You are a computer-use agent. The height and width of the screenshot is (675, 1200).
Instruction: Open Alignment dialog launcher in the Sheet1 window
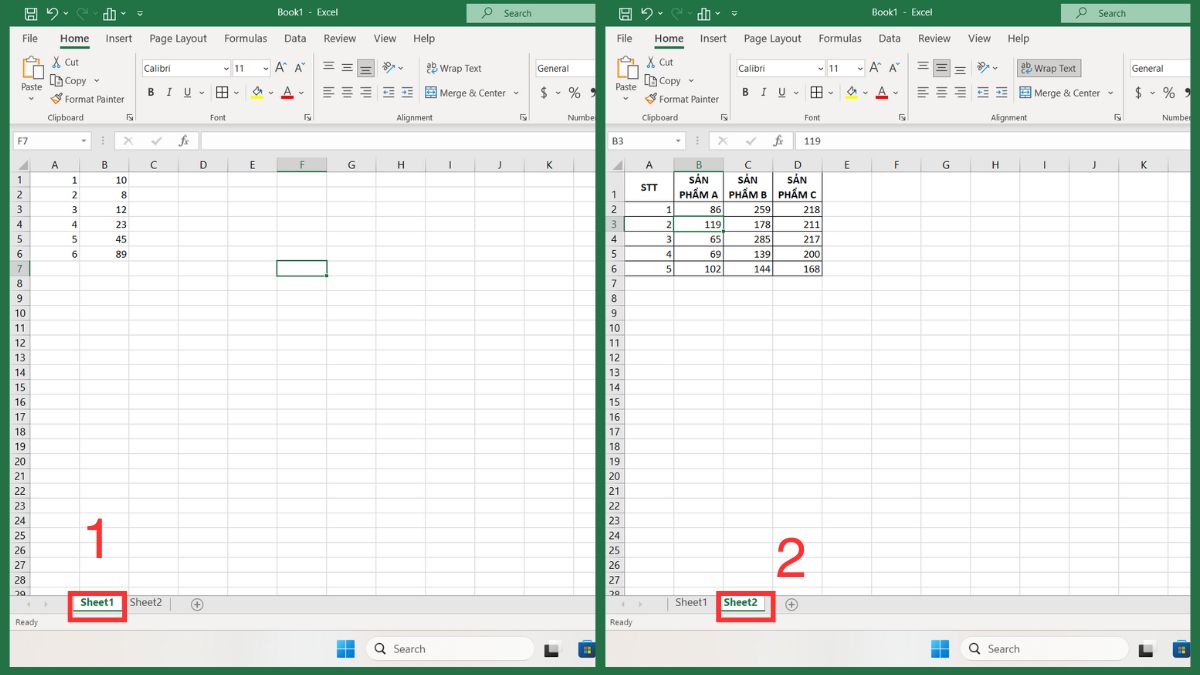point(523,118)
